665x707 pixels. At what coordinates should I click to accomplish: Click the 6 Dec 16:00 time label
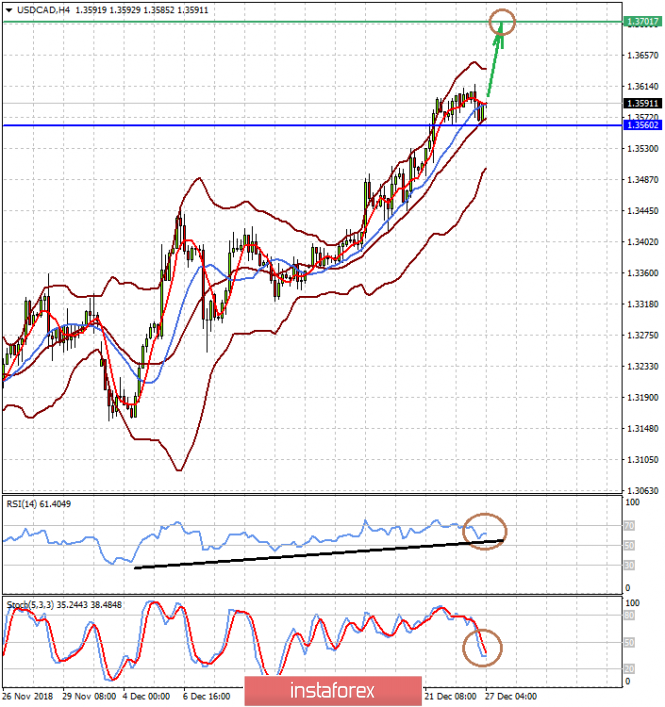pos(208,694)
